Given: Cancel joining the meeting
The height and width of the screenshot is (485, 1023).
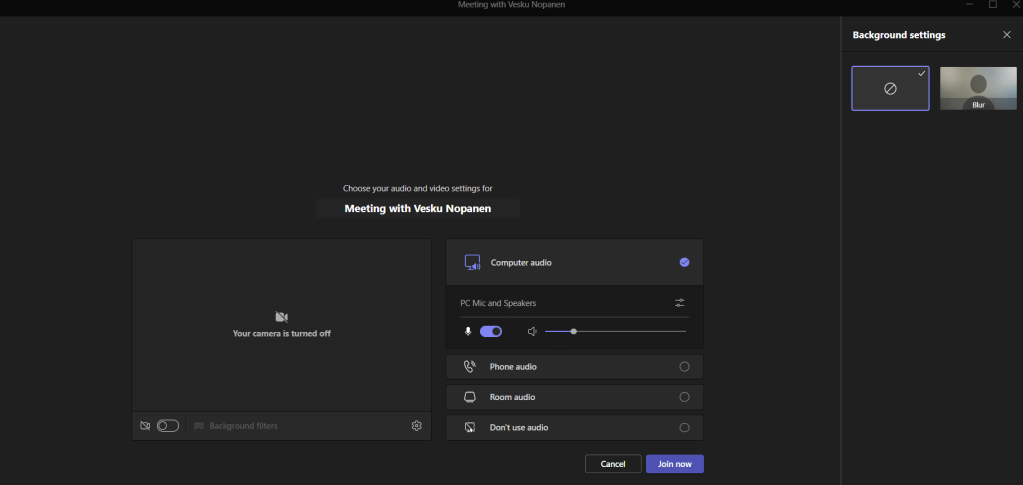Looking at the screenshot, I should 613,464.
